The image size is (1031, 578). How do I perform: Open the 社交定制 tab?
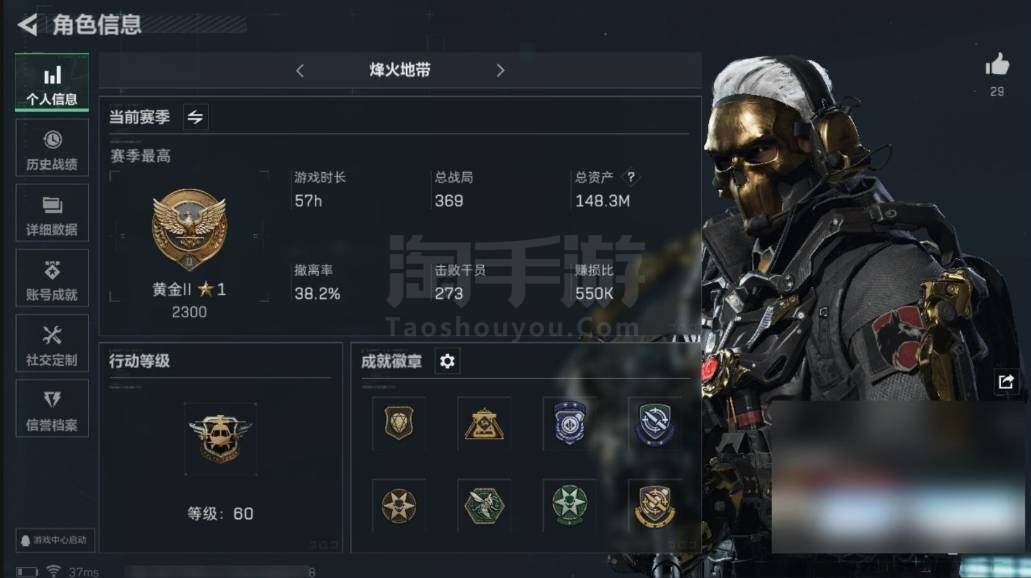click(x=52, y=343)
